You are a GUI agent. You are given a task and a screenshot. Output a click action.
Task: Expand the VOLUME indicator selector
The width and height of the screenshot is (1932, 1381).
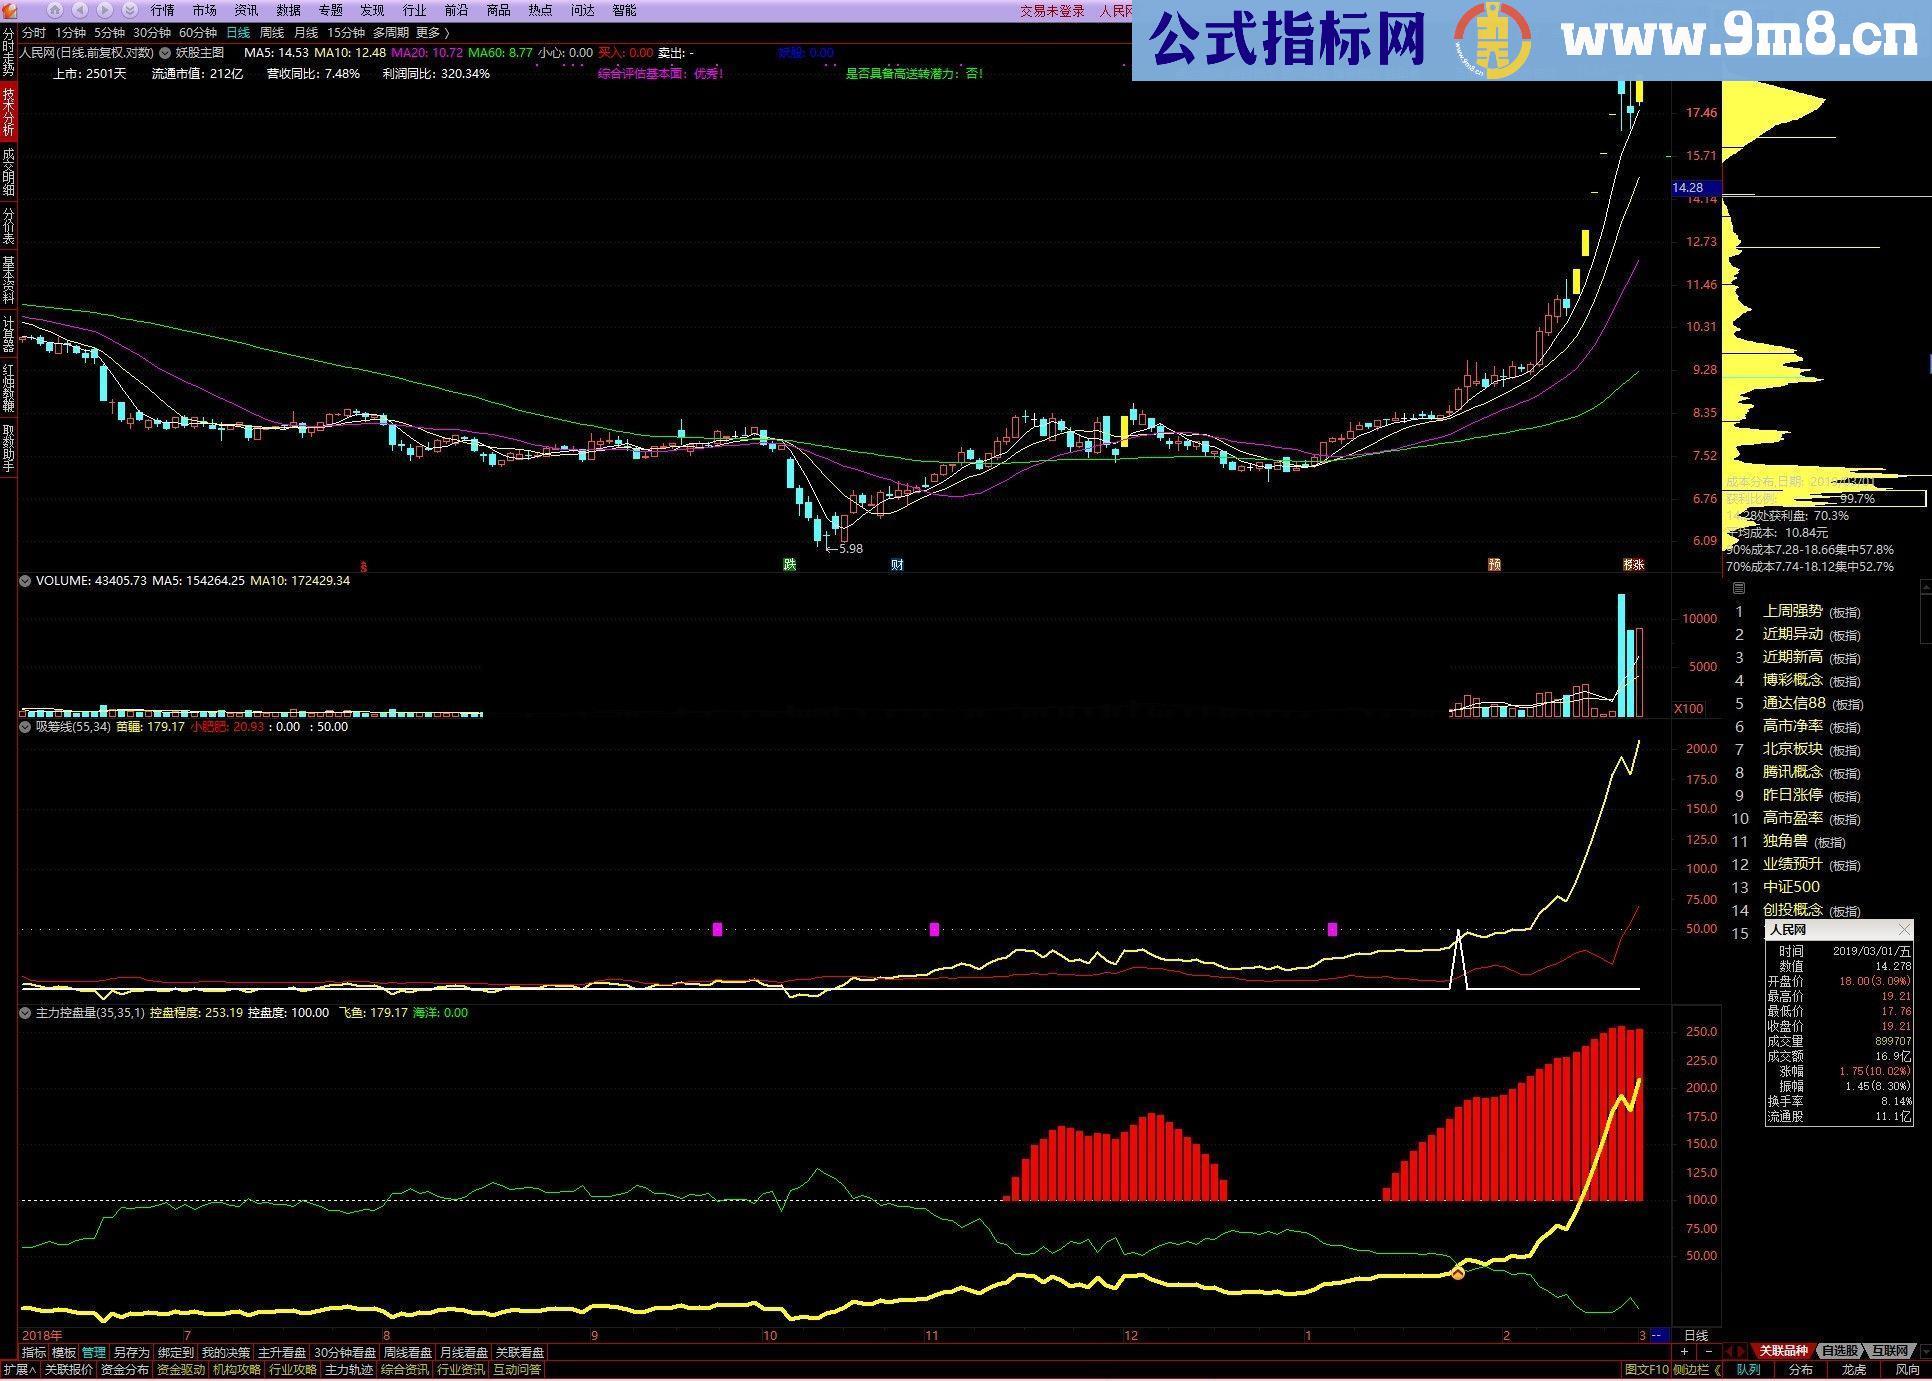point(26,581)
